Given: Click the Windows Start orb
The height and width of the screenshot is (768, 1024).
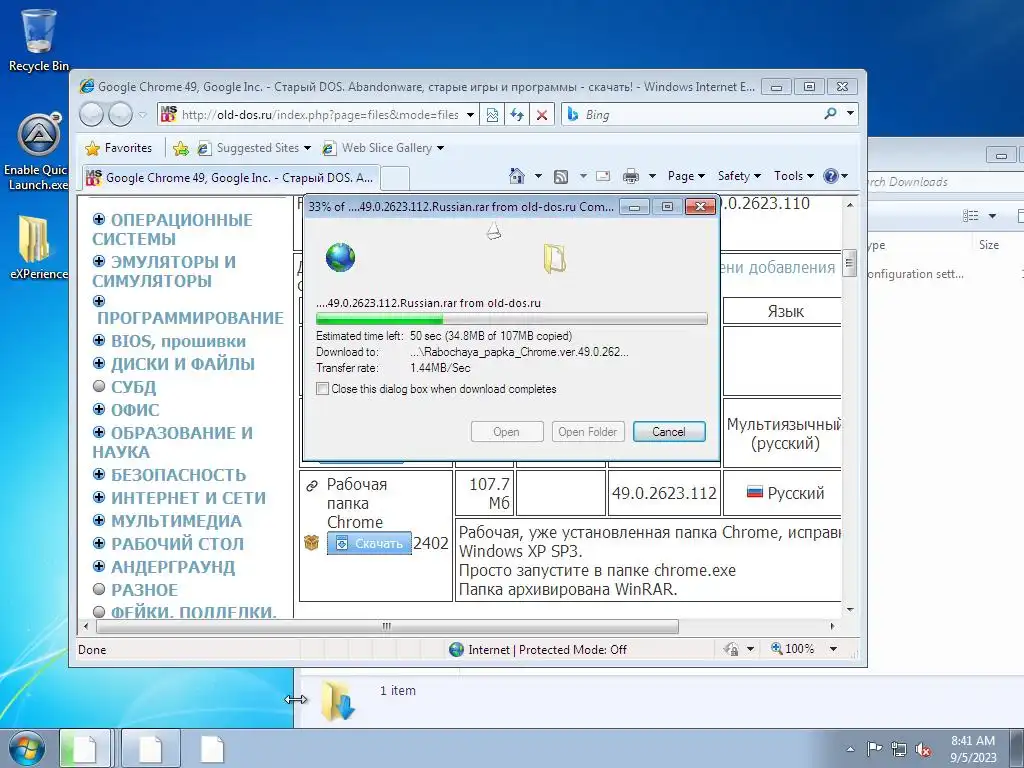Looking at the screenshot, I should tap(27, 748).
